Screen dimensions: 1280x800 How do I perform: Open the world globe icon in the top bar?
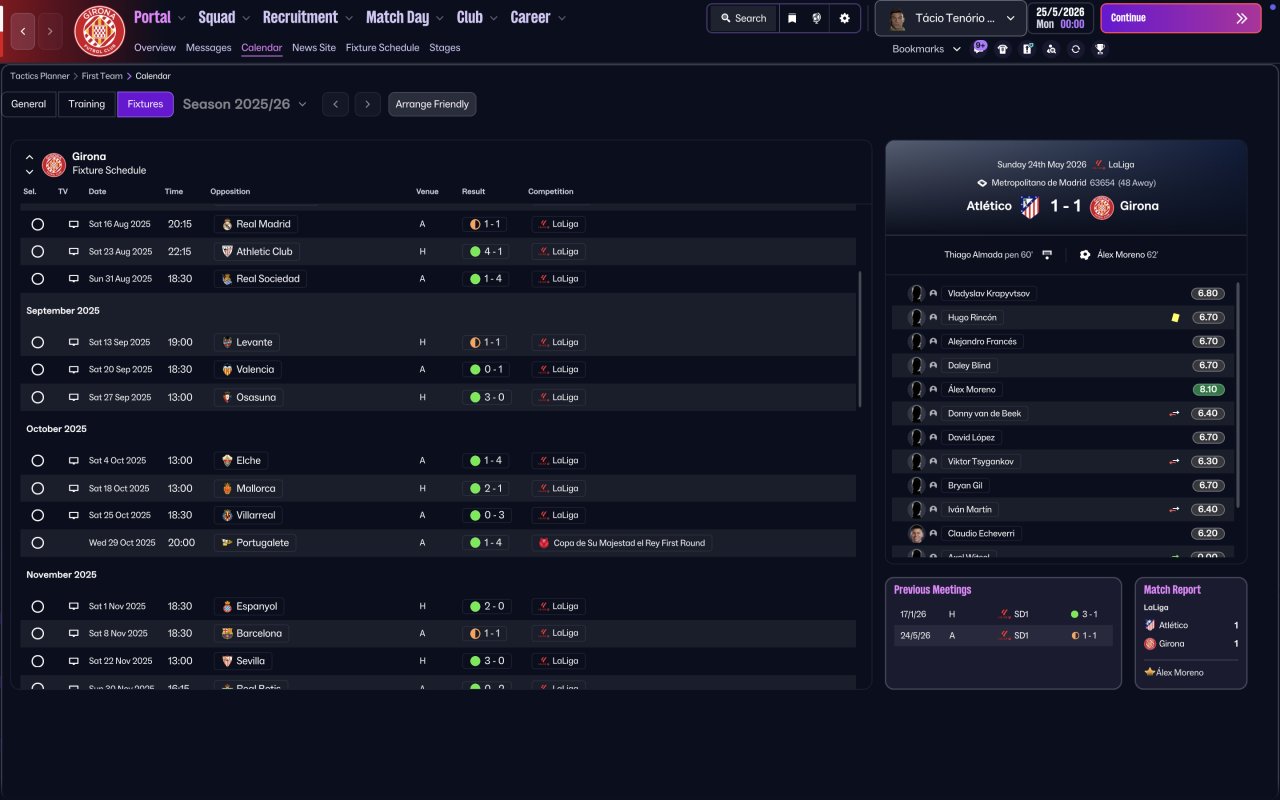click(817, 18)
